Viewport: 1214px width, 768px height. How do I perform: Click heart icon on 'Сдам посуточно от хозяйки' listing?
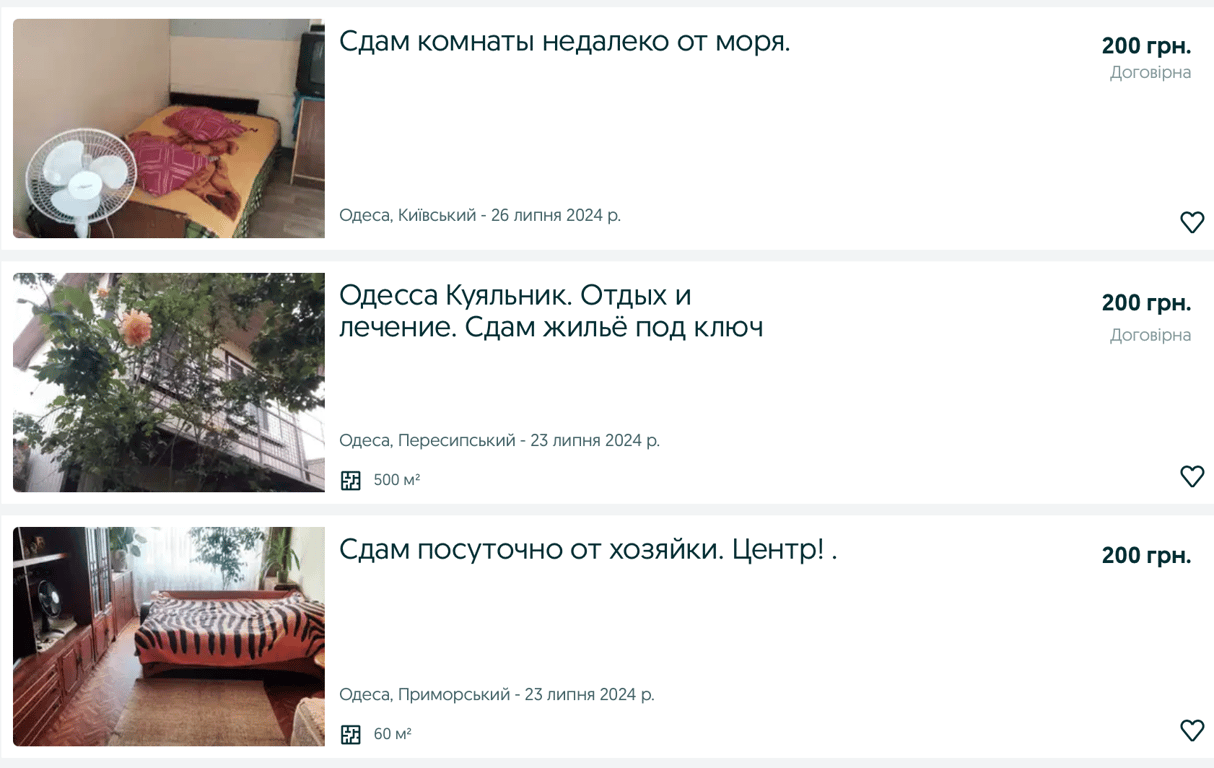[1192, 730]
